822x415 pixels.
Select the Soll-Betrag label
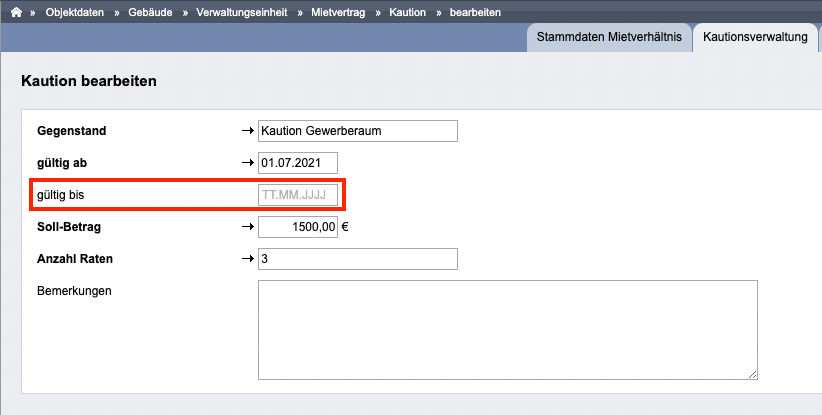click(69, 227)
